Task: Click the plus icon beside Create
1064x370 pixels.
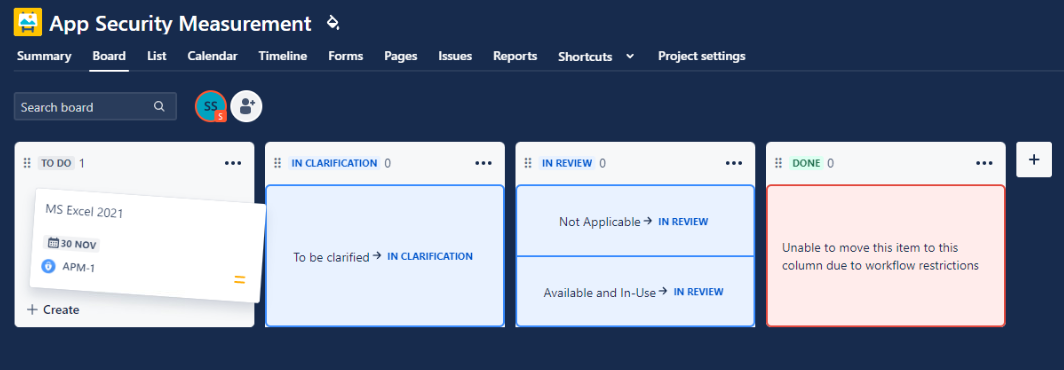Action: coord(32,310)
